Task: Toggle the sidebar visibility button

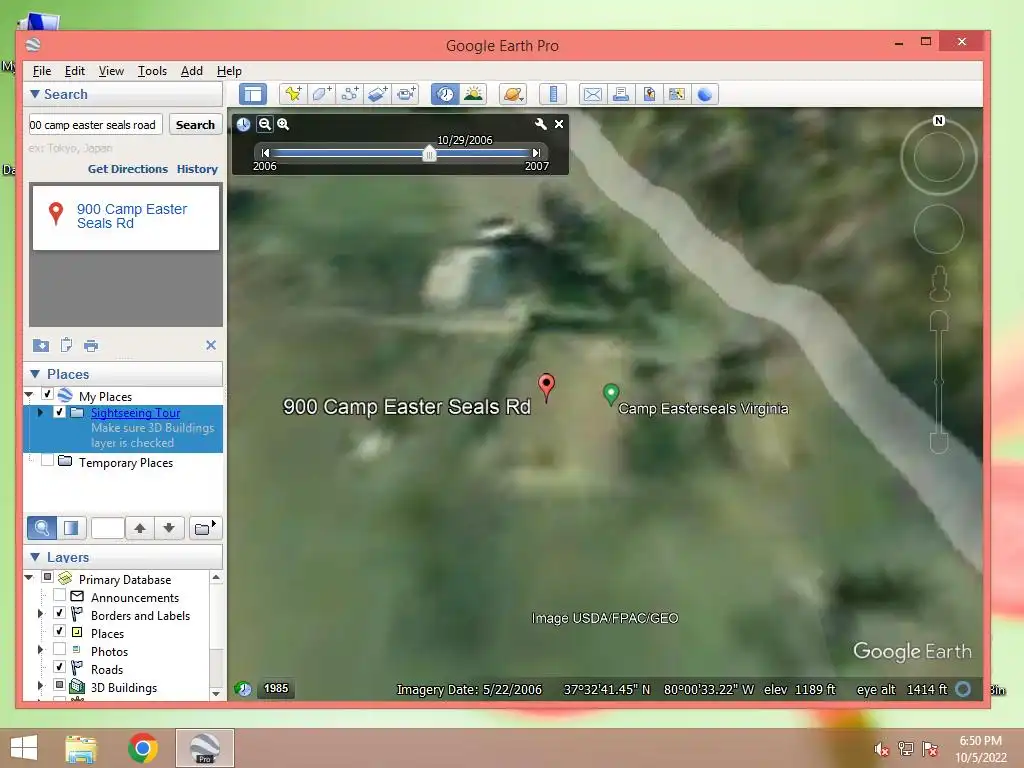Action: click(253, 94)
